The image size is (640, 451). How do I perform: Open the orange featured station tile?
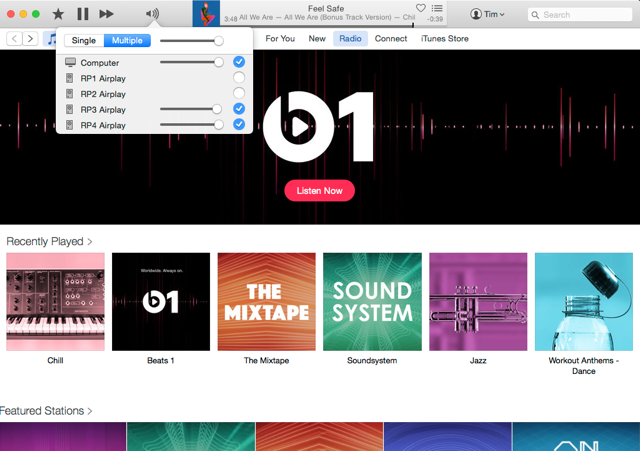click(x=320, y=437)
